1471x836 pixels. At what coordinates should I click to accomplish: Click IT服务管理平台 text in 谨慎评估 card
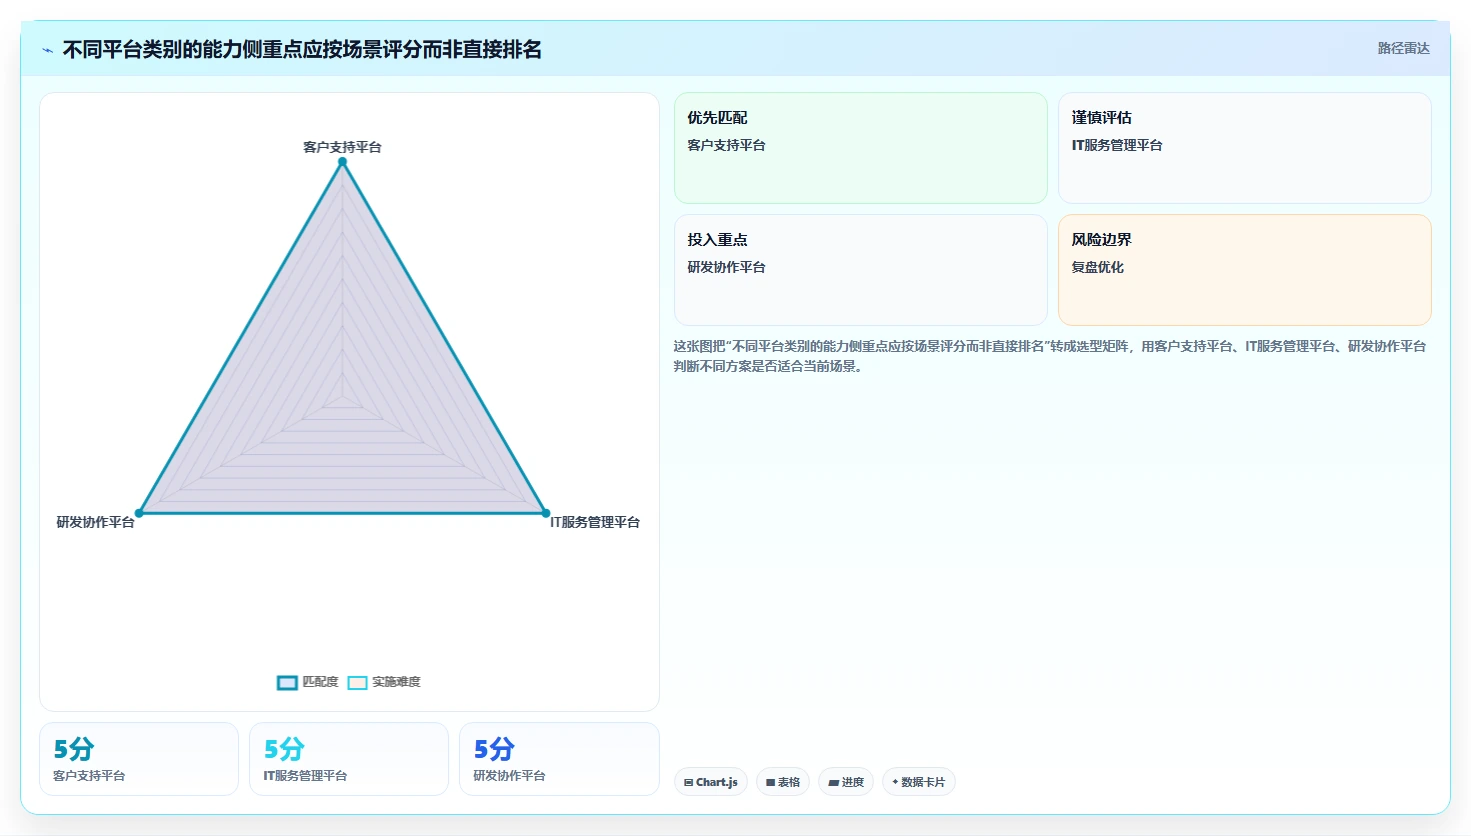coord(1117,145)
